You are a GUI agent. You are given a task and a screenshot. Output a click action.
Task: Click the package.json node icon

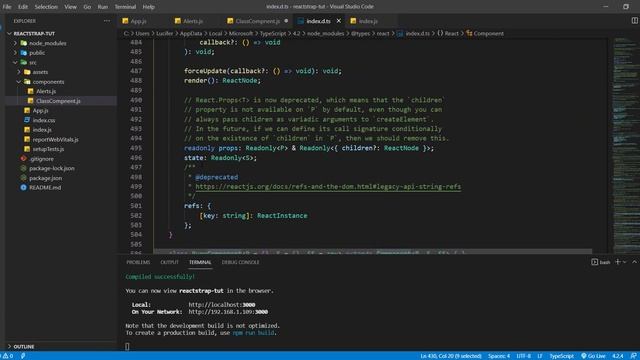(23, 178)
